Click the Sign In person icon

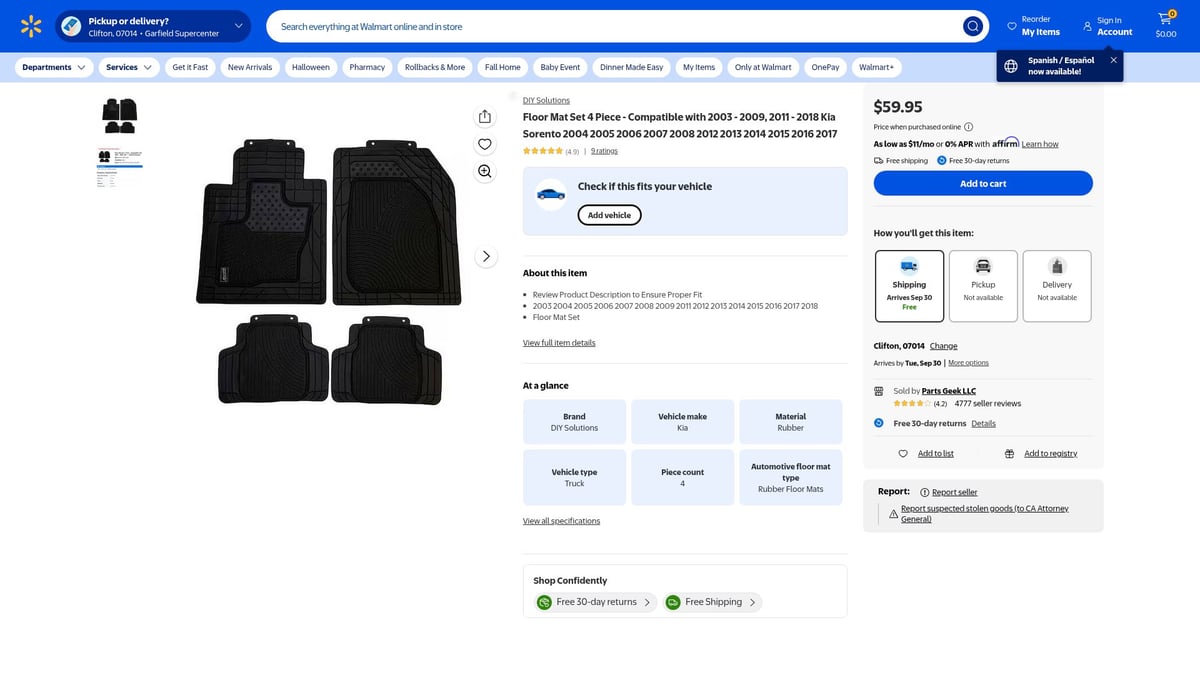click(1087, 26)
